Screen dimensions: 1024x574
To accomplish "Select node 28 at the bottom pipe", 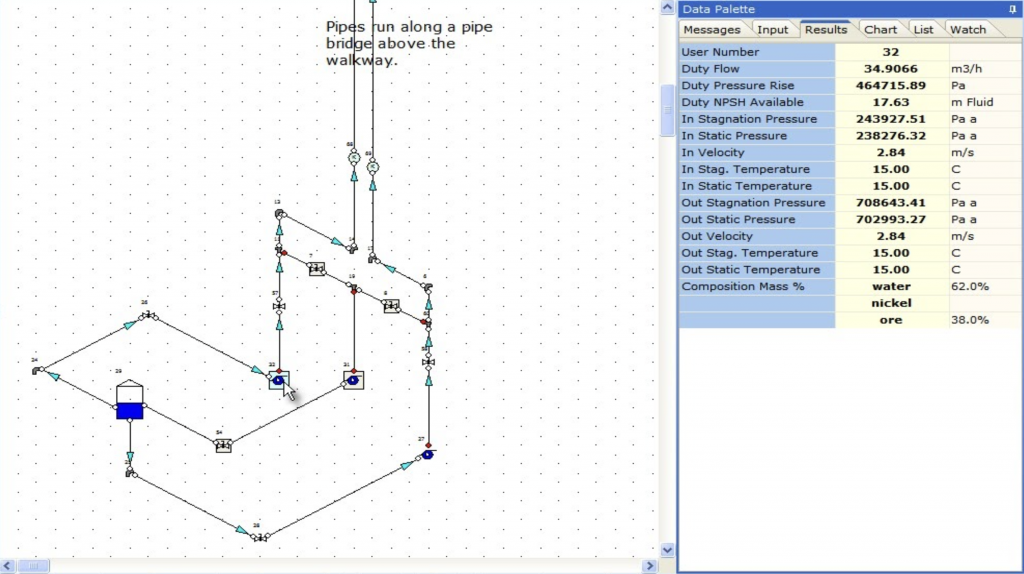I will (259, 537).
